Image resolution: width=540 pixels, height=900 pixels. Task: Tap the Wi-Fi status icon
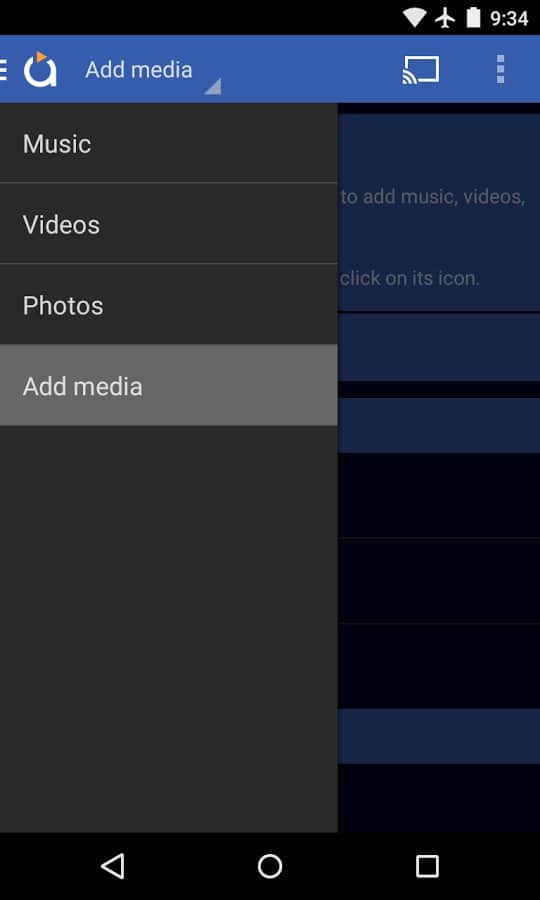(414, 18)
